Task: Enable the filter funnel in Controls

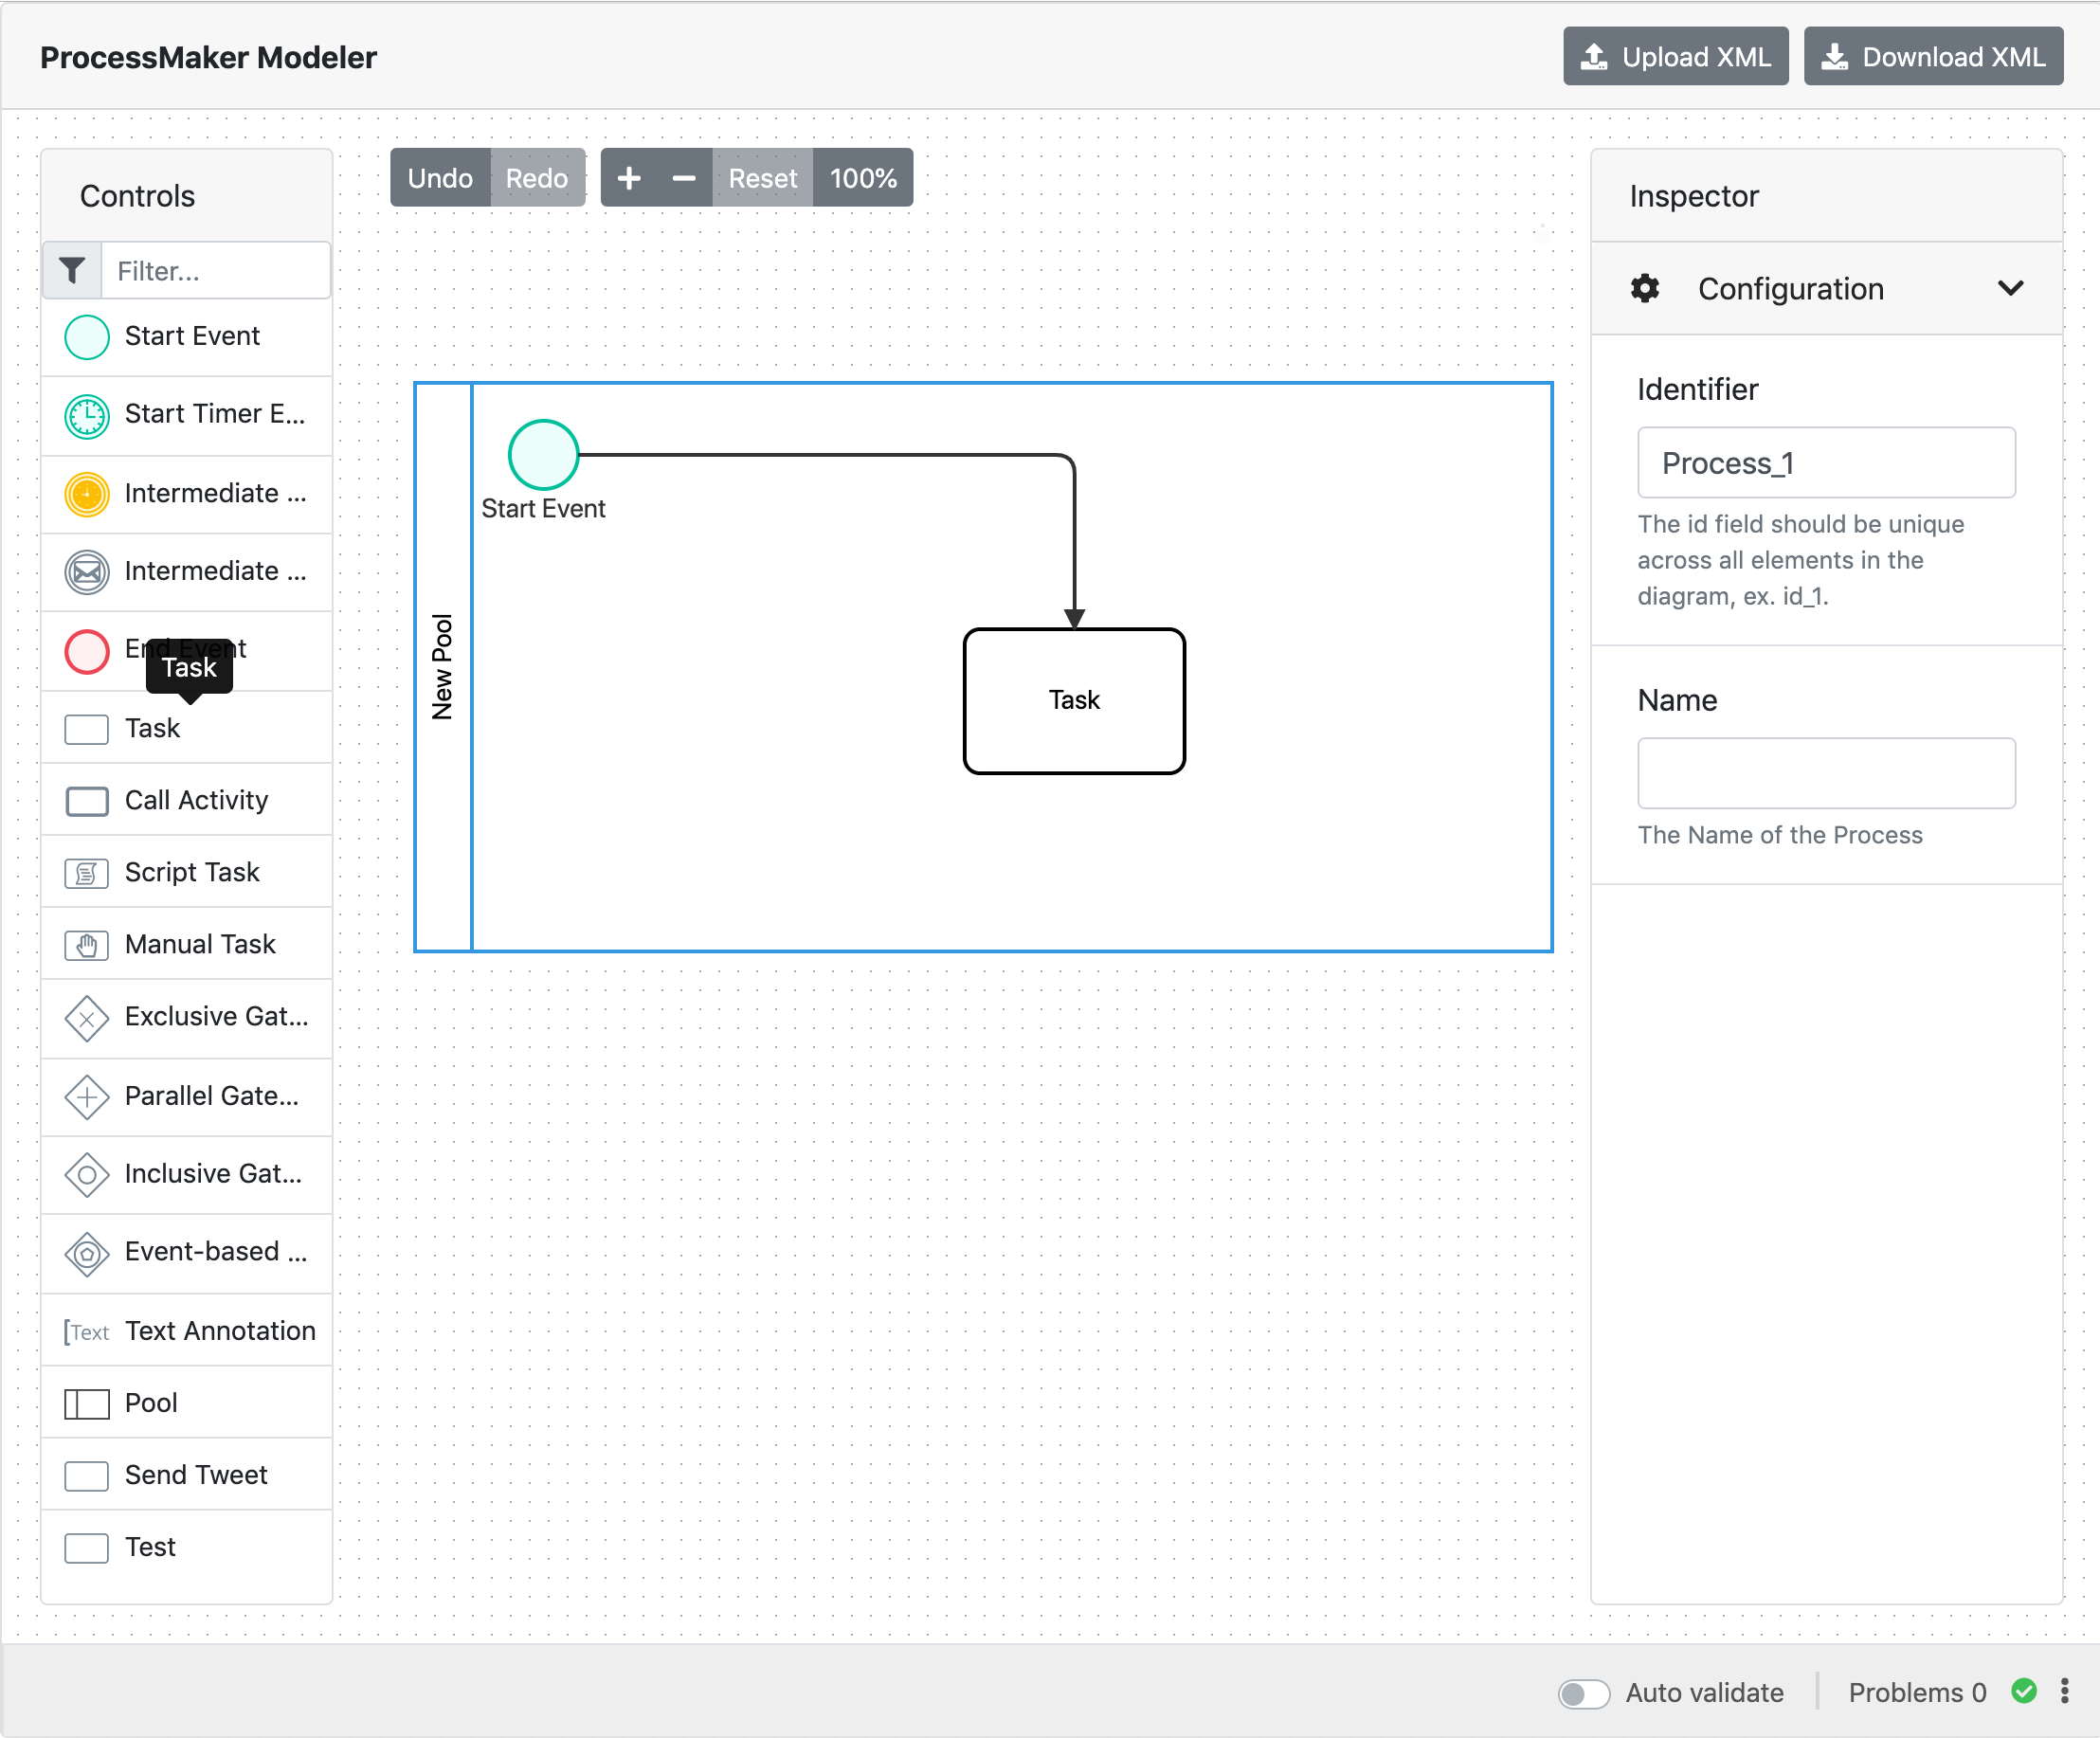Action: pos(71,270)
